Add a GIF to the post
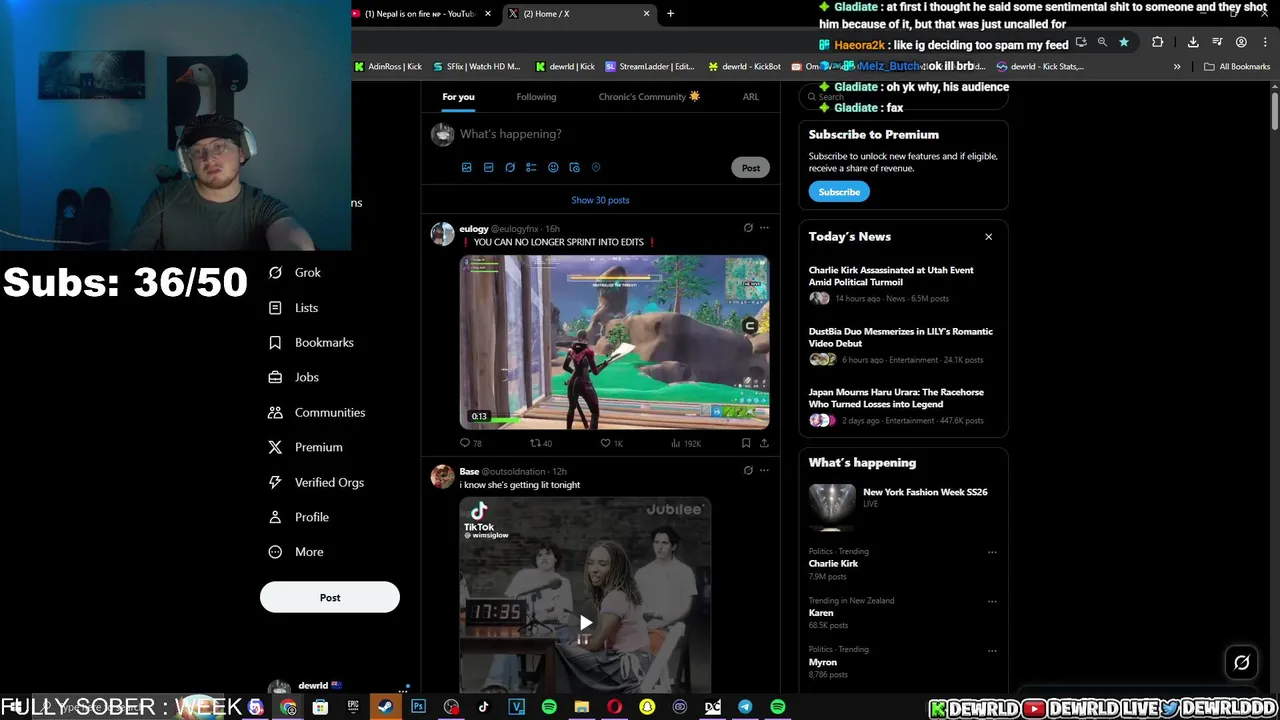The width and height of the screenshot is (1280, 720). [488, 168]
